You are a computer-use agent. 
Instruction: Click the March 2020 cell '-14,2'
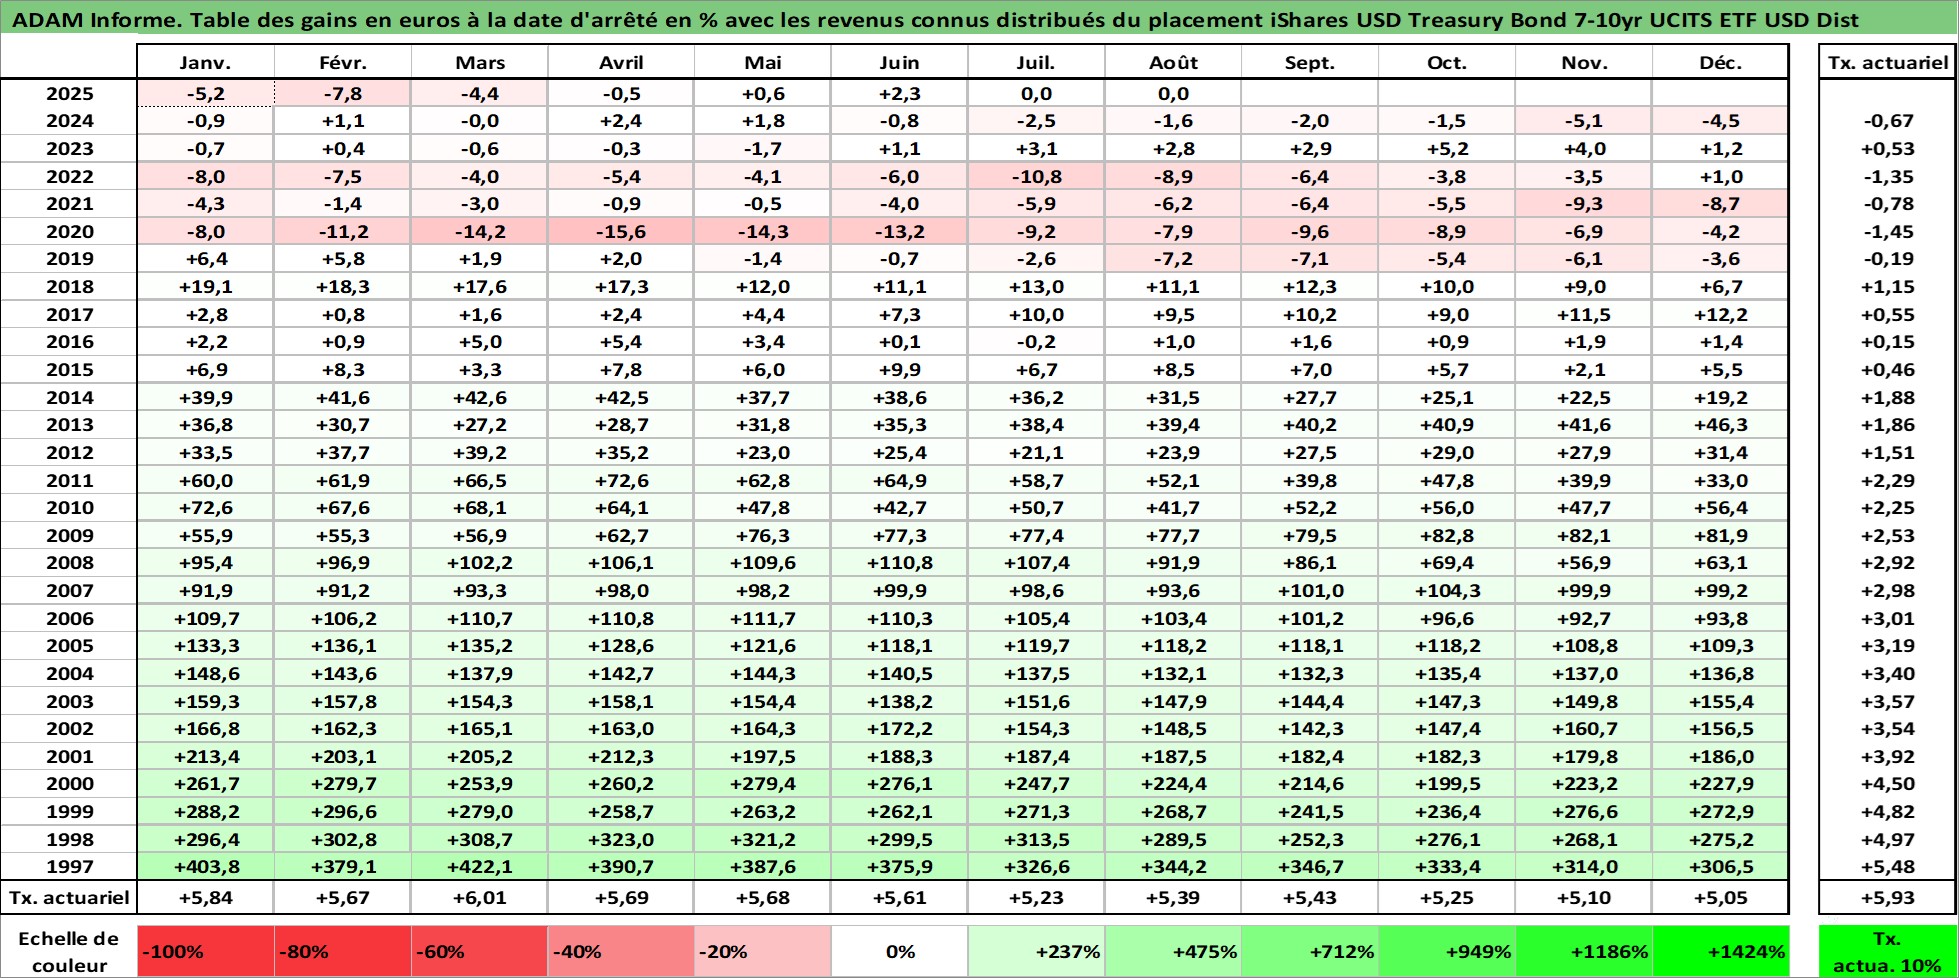(479, 232)
